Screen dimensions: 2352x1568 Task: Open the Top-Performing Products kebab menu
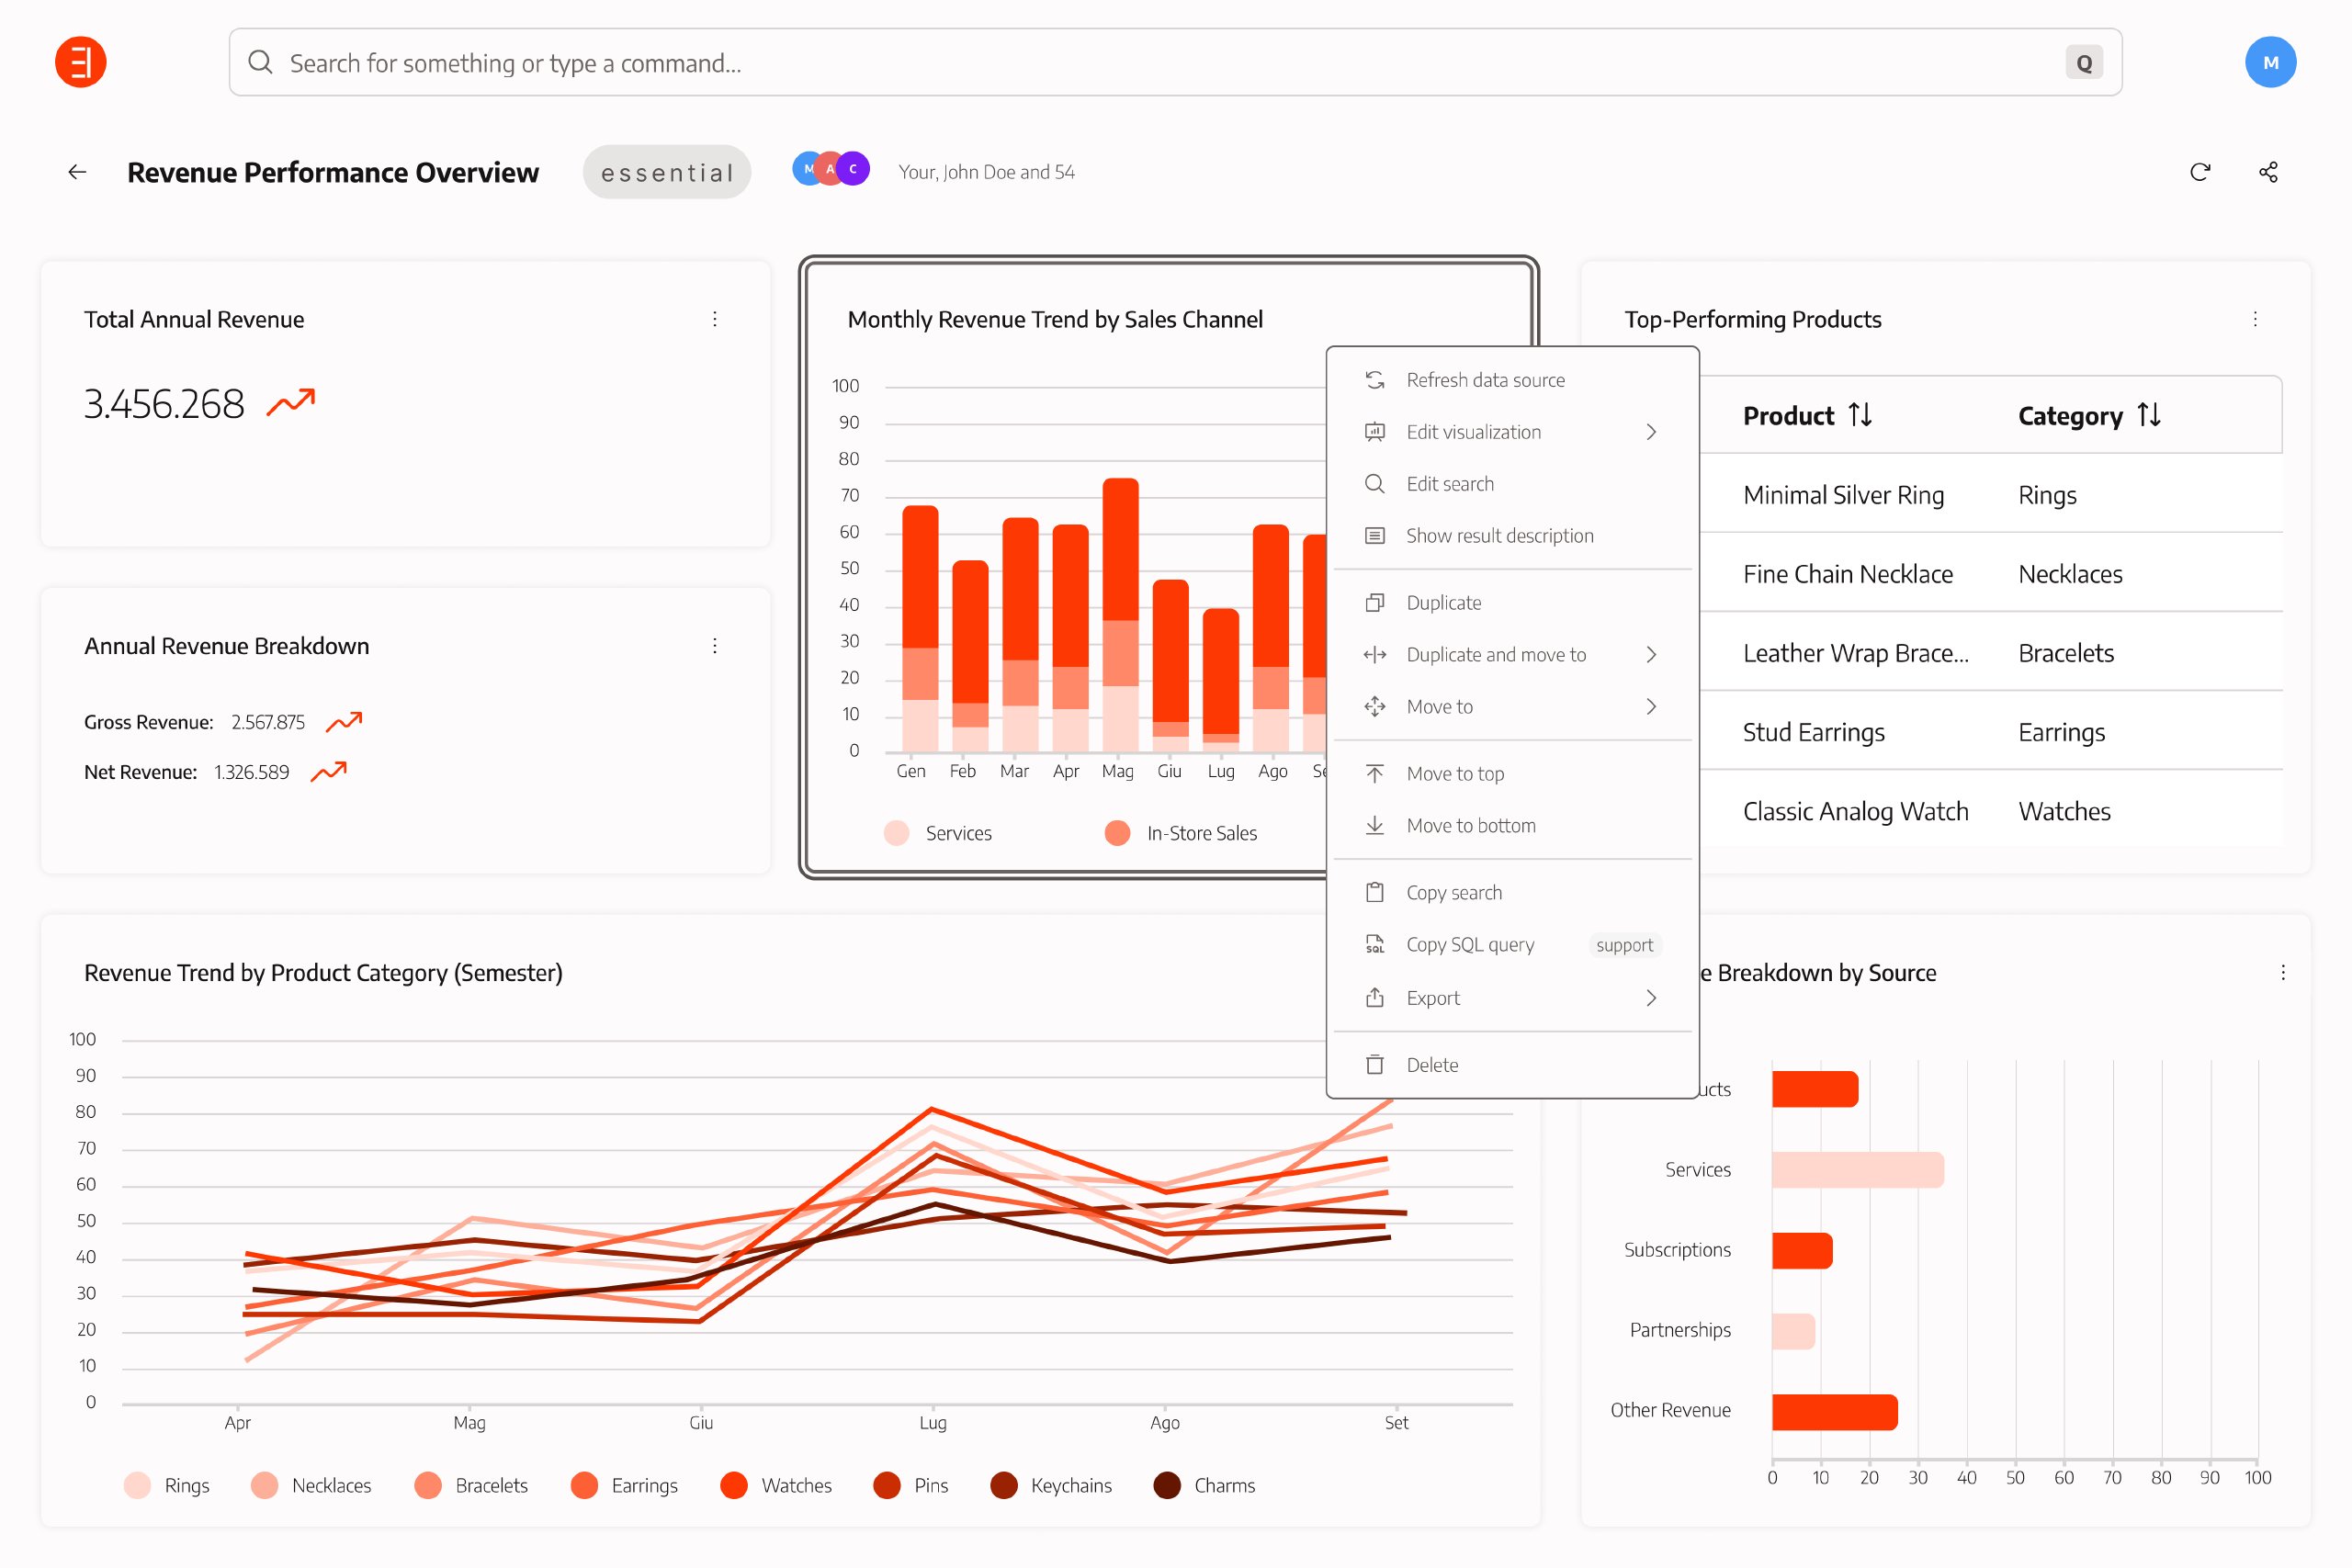pyautogui.click(x=2255, y=319)
